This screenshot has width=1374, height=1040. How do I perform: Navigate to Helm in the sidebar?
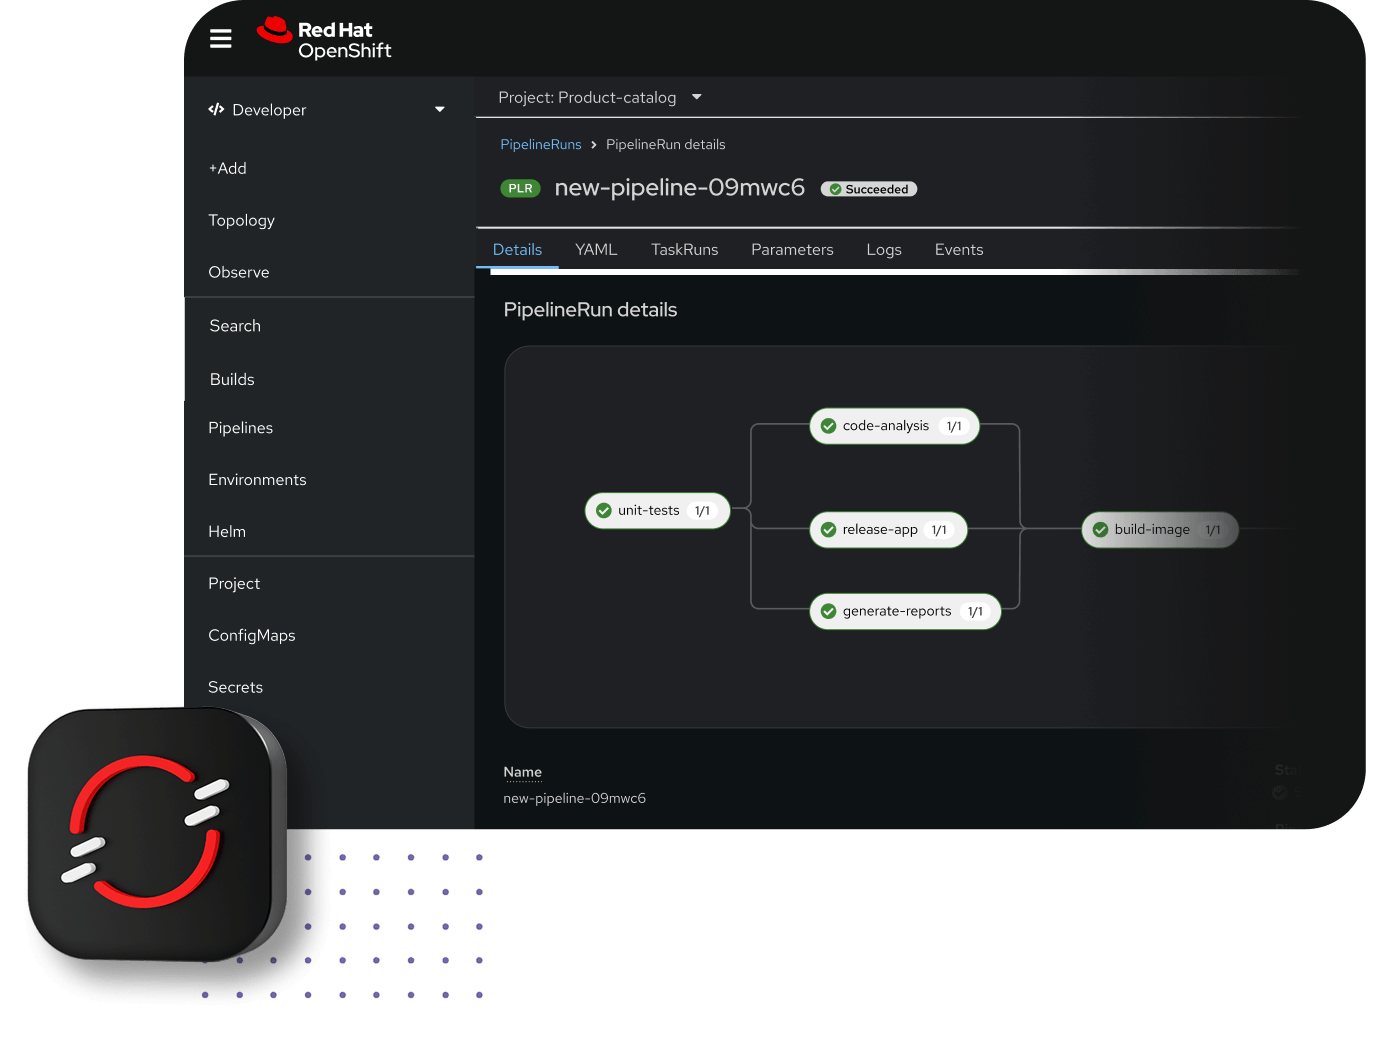(x=227, y=531)
